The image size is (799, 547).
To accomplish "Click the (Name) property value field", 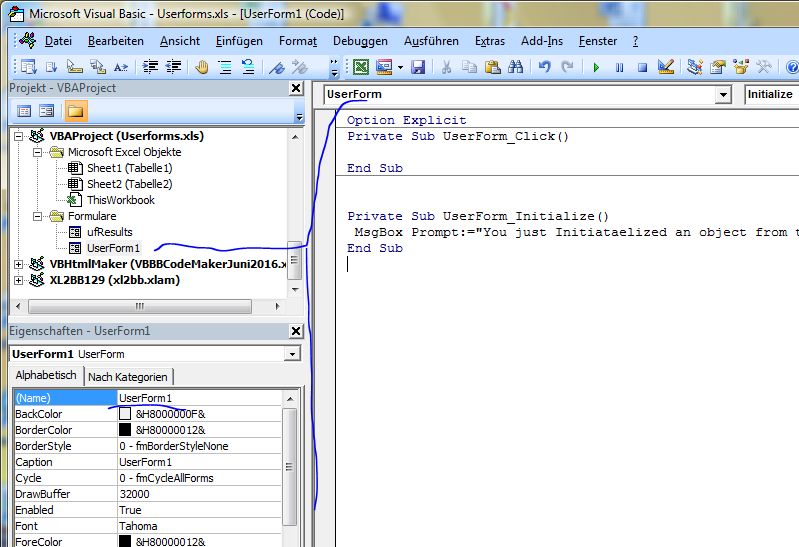I will click(x=199, y=398).
